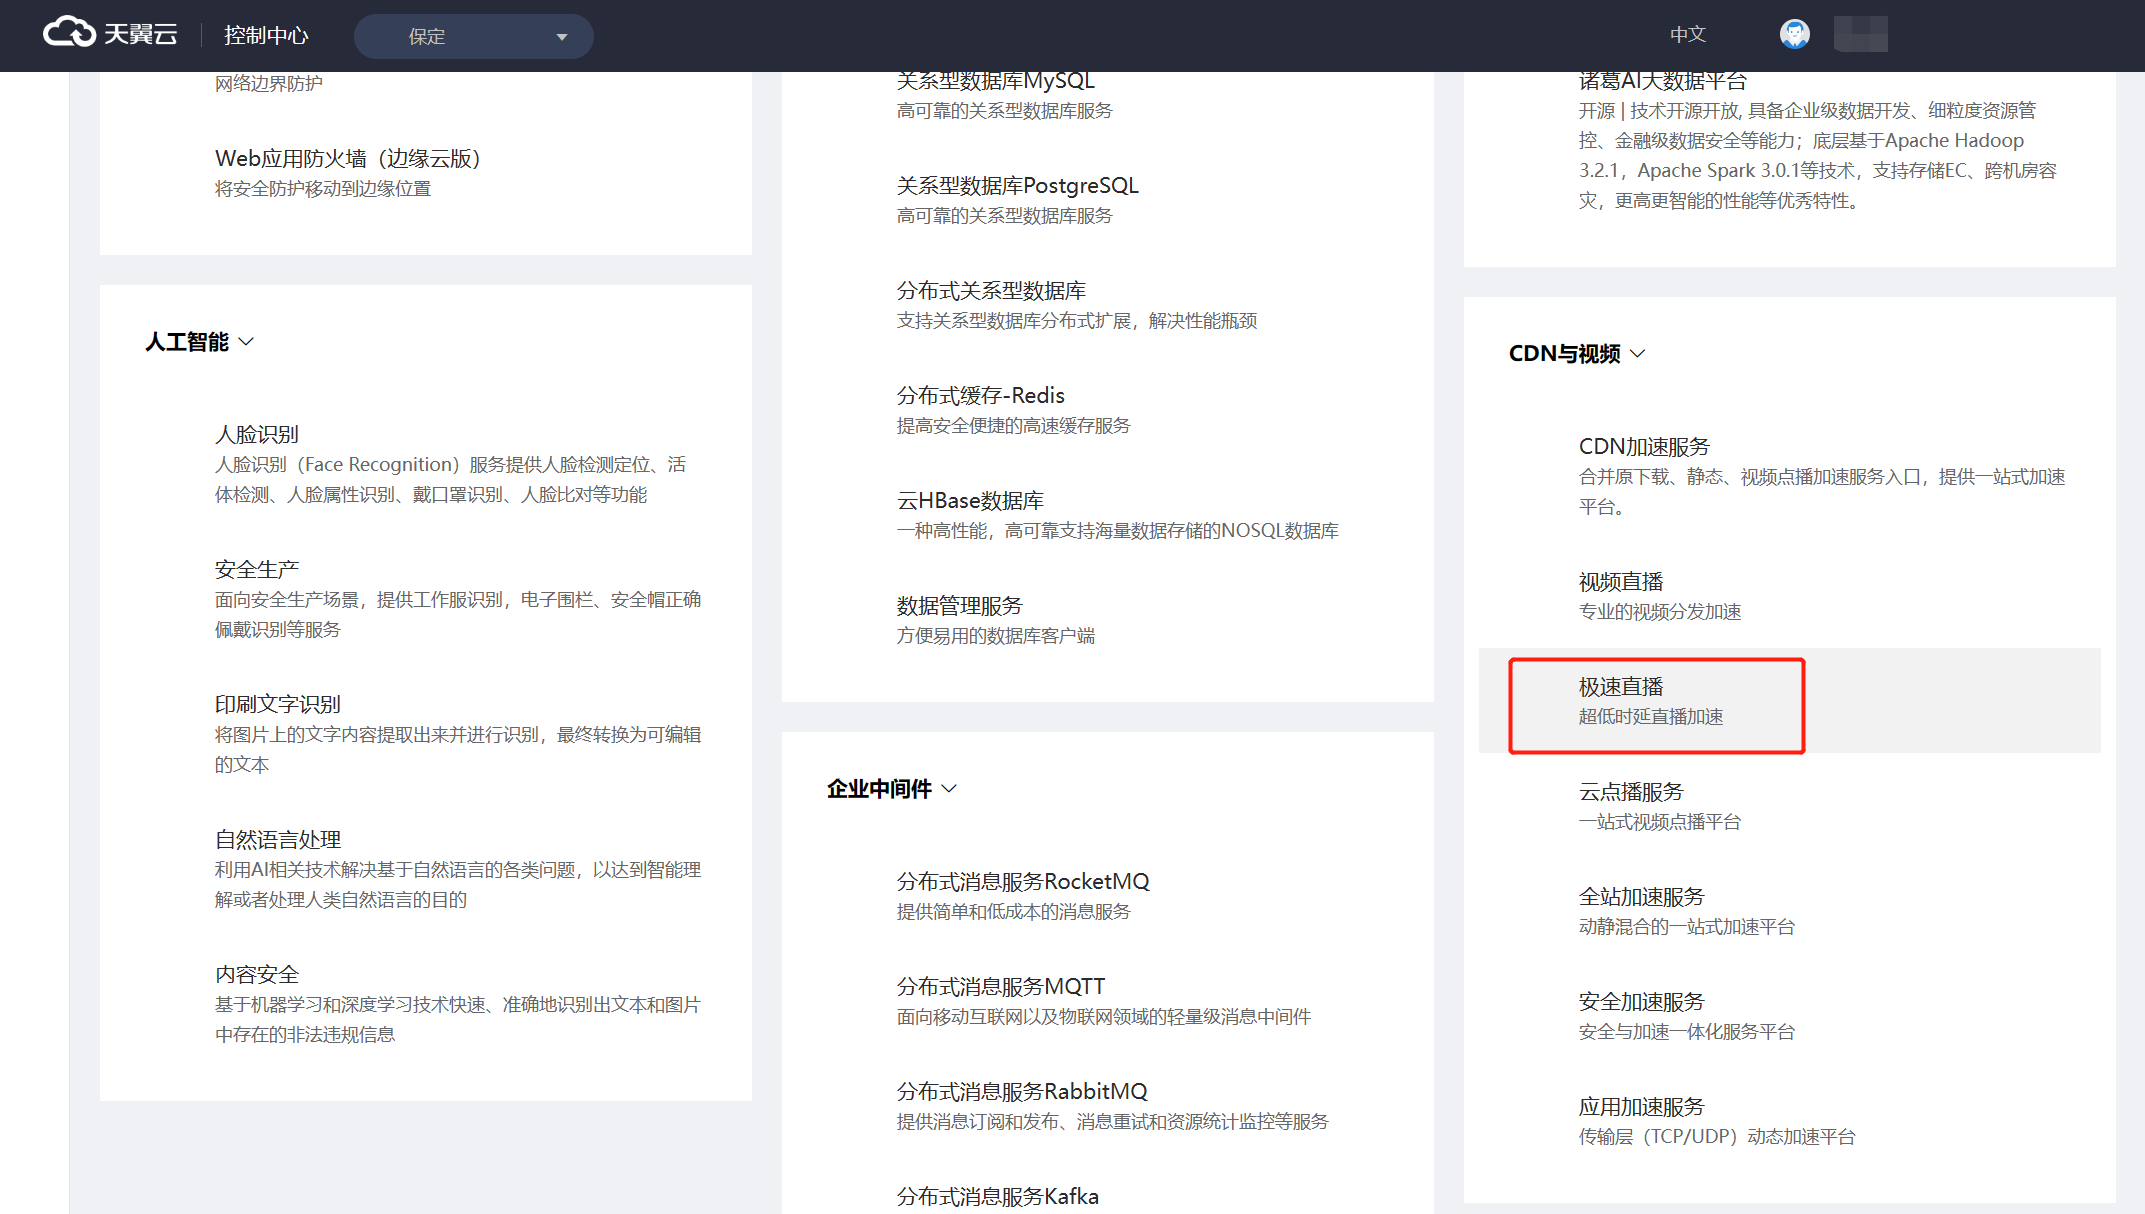
Task: Open 分布式缓存-Redis
Action: 981,396
